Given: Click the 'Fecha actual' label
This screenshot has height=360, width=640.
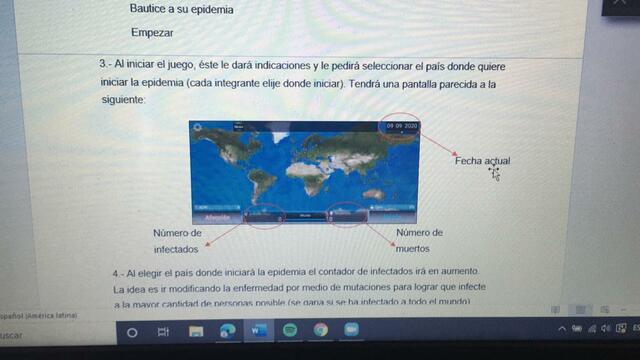Looking at the screenshot, I should click(x=482, y=161).
